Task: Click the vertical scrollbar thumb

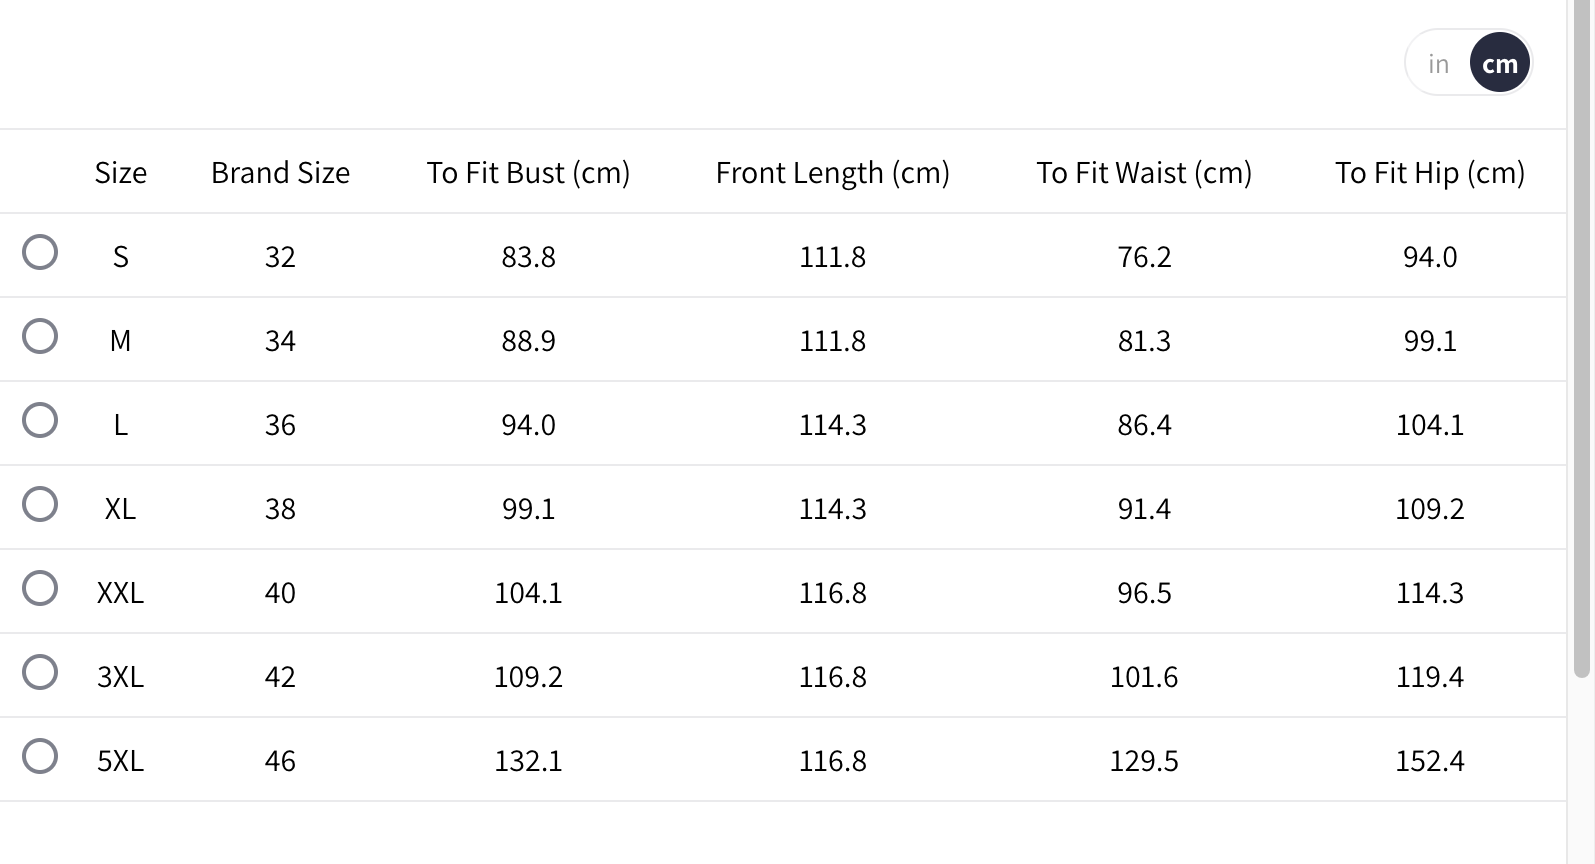Action: click(x=1581, y=340)
